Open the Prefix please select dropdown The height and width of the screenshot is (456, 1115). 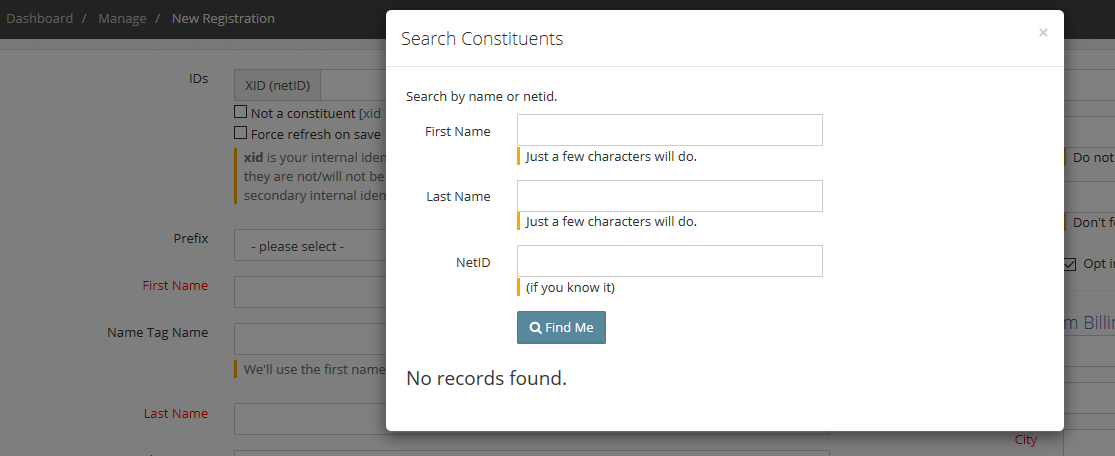point(310,246)
